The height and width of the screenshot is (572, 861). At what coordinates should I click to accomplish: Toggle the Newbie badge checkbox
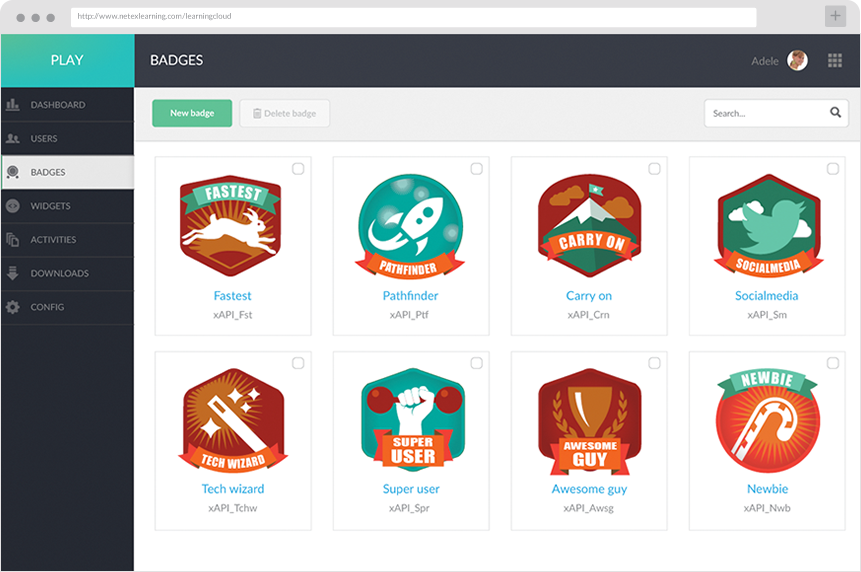pos(832,363)
